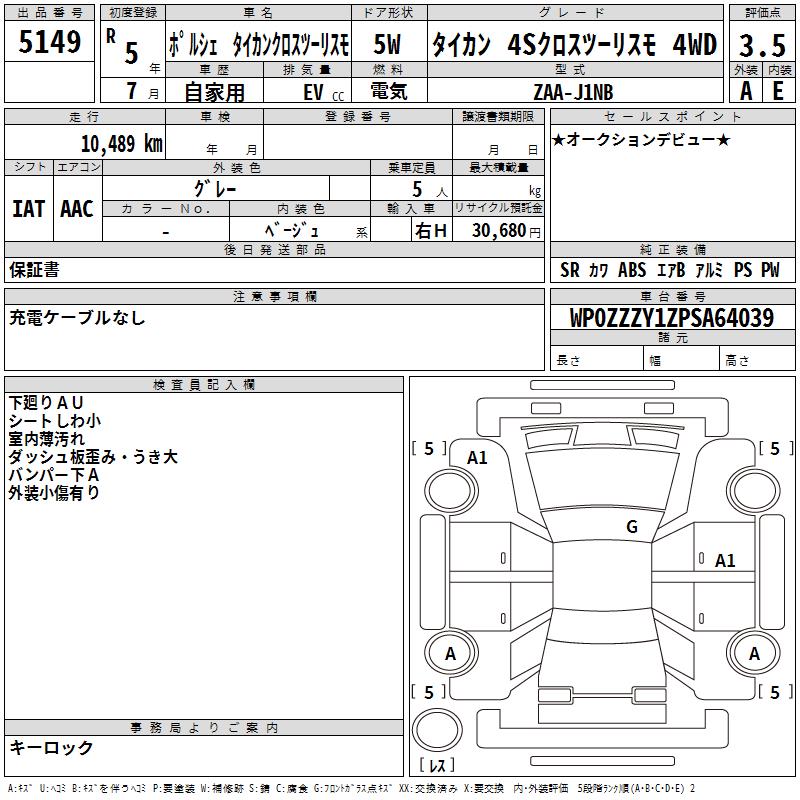This screenshot has width=800, height=800.
Task: Click seating capacity 5 人
Action: 429,190
